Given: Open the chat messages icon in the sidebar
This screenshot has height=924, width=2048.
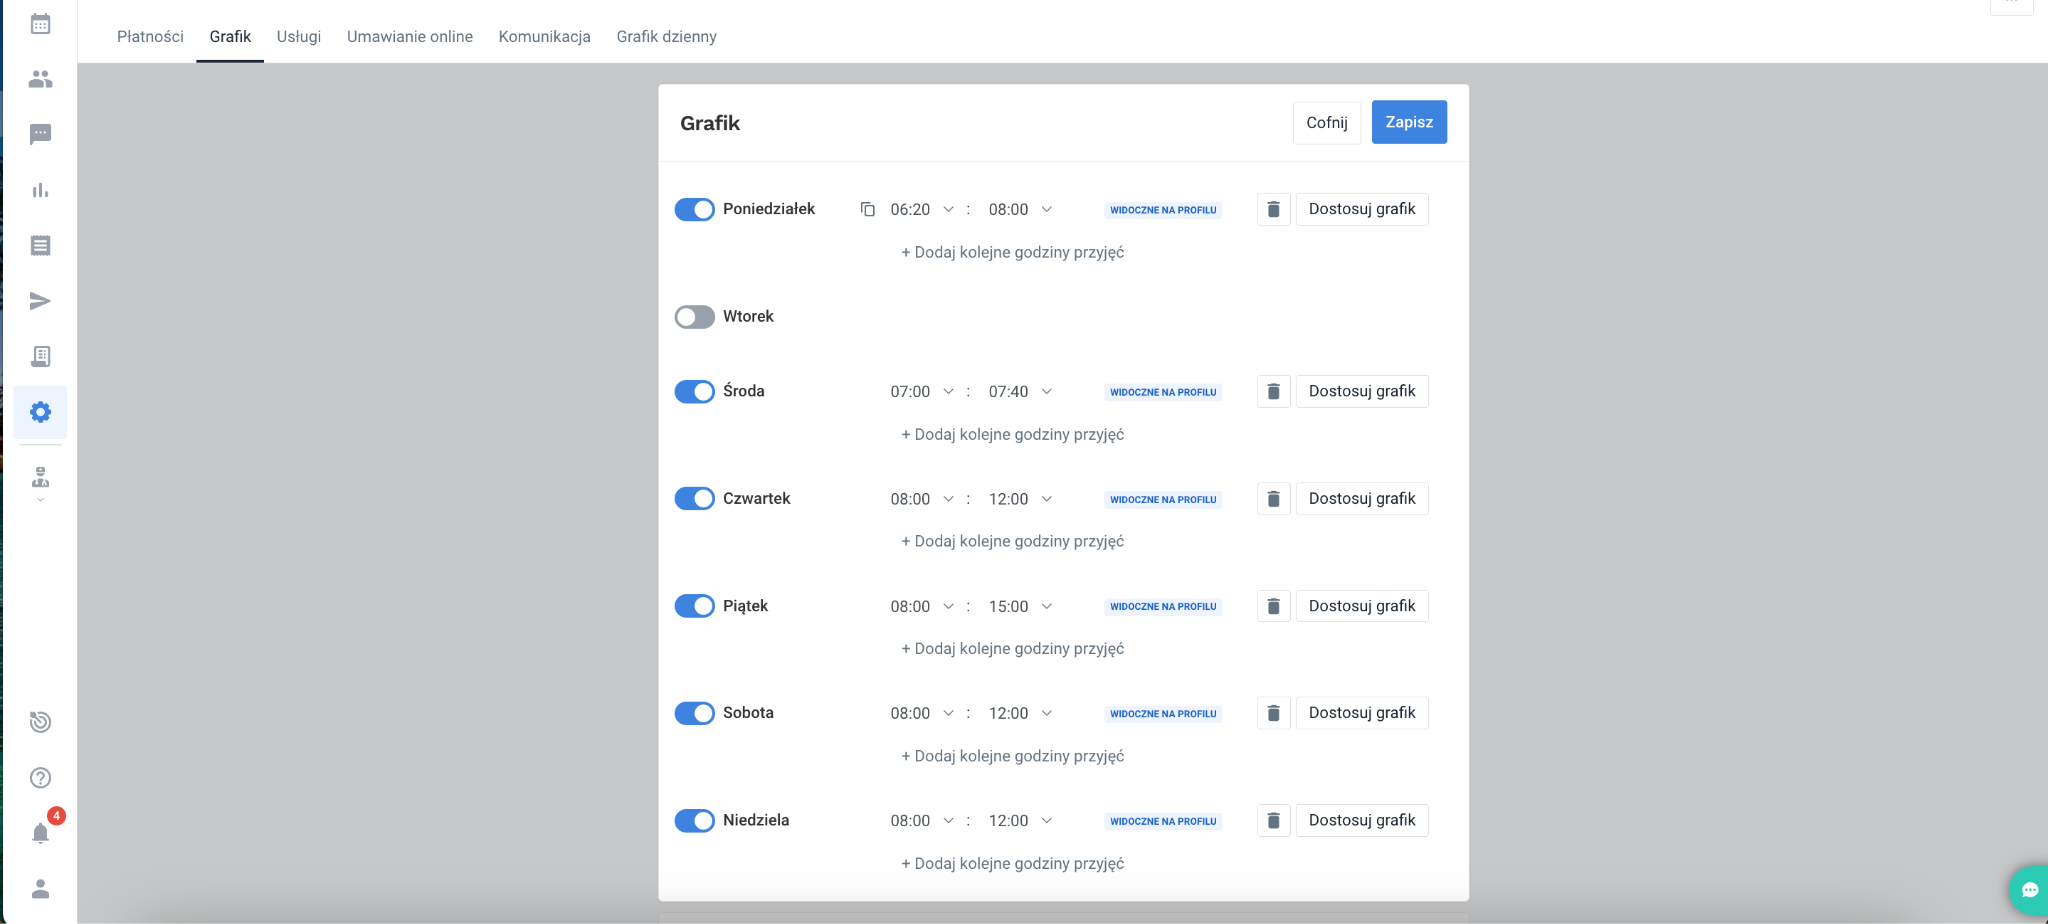Looking at the screenshot, I should click(x=40, y=134).
